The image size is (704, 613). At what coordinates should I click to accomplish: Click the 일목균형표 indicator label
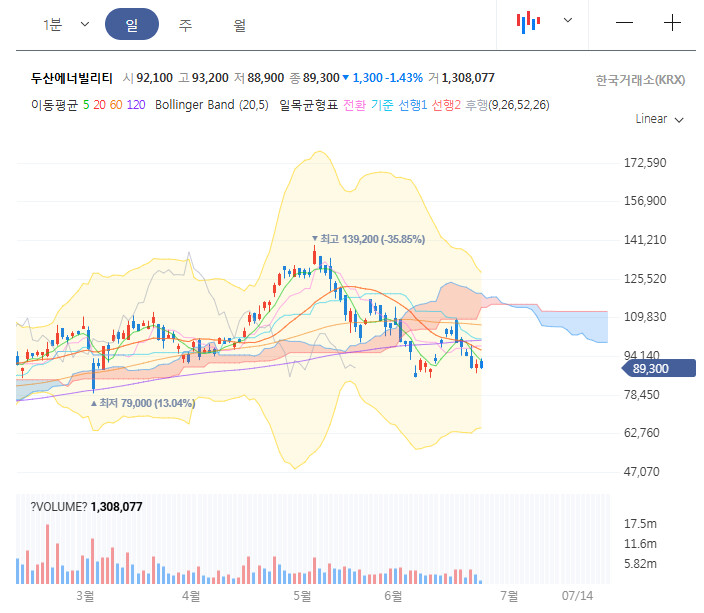tap(308, 105)
